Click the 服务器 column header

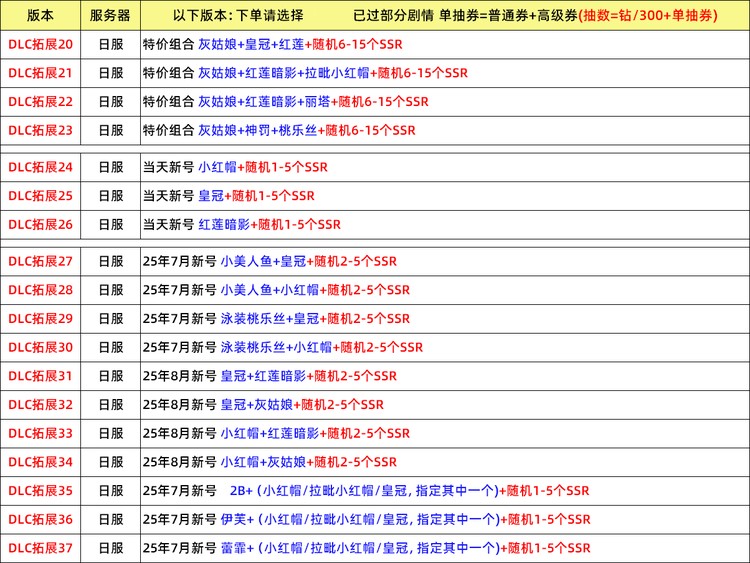coord(110,15)
